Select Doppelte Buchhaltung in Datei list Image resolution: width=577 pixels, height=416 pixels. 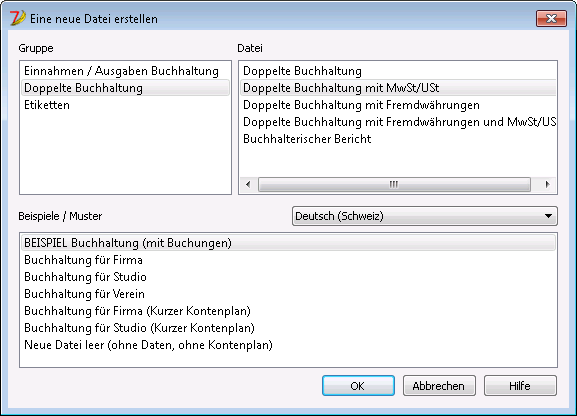[x=398, y=71]
